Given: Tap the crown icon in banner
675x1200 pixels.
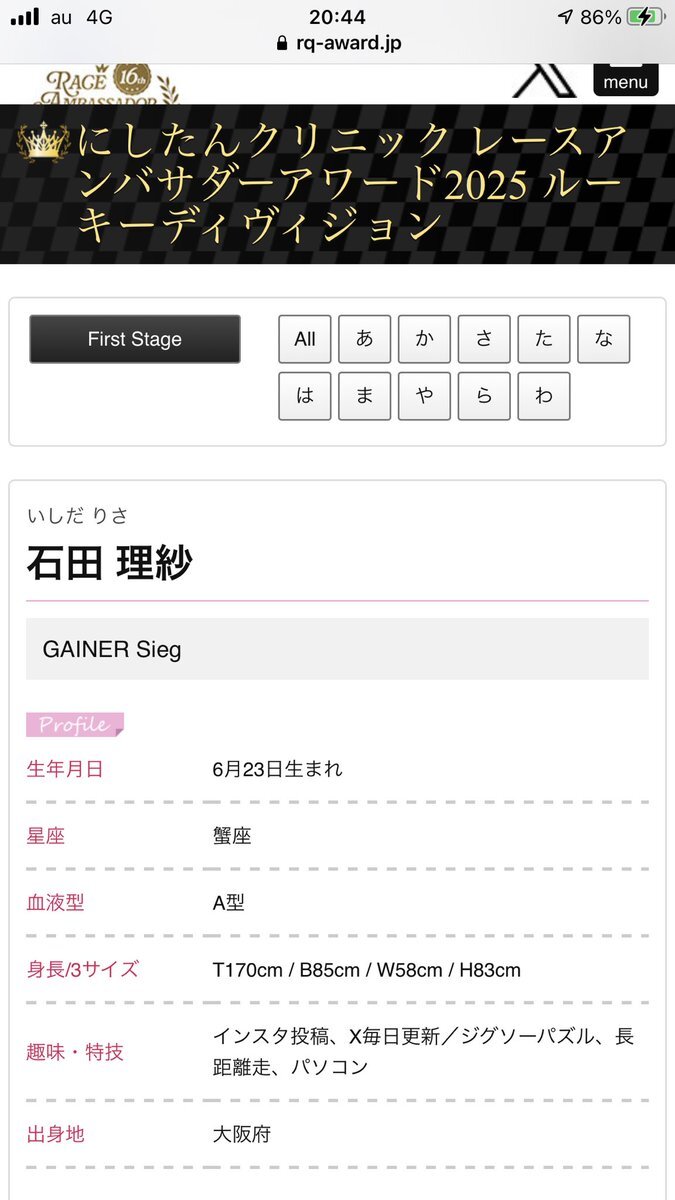Looking at the screenshot, I should 43,143.
